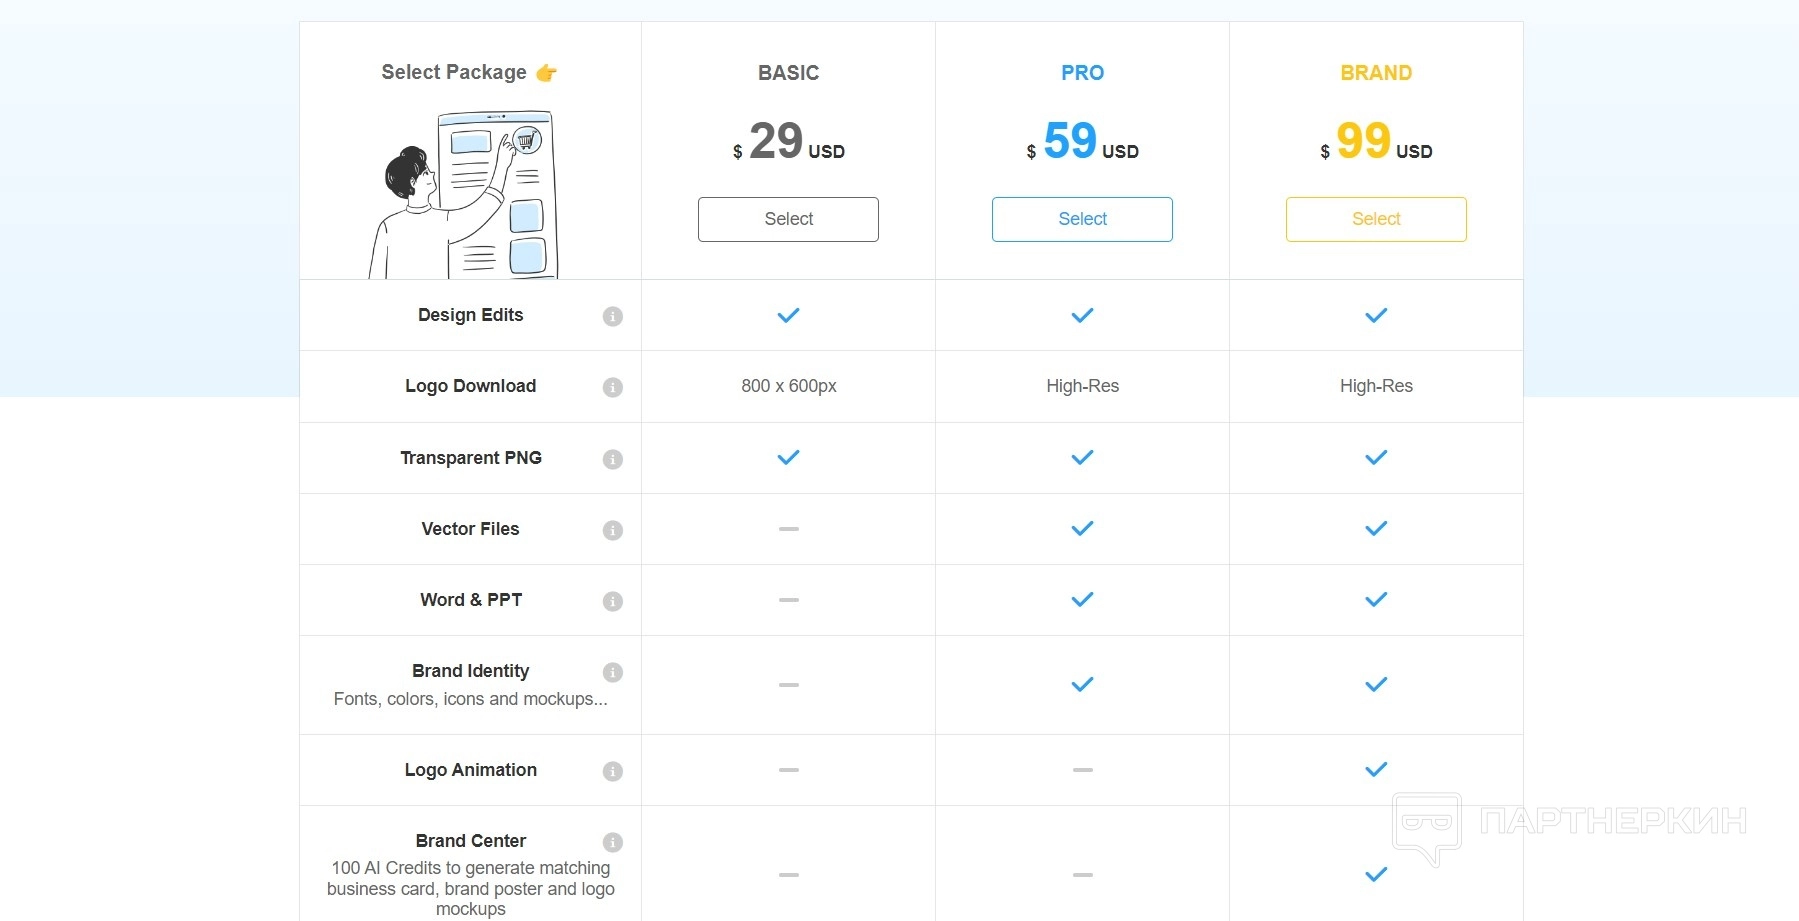The height and width of the screenshot is (921, 1799).
Task: Open the Transparent PNG info tooltip icon
Action: pyautogui.click(x=613, y=459)
